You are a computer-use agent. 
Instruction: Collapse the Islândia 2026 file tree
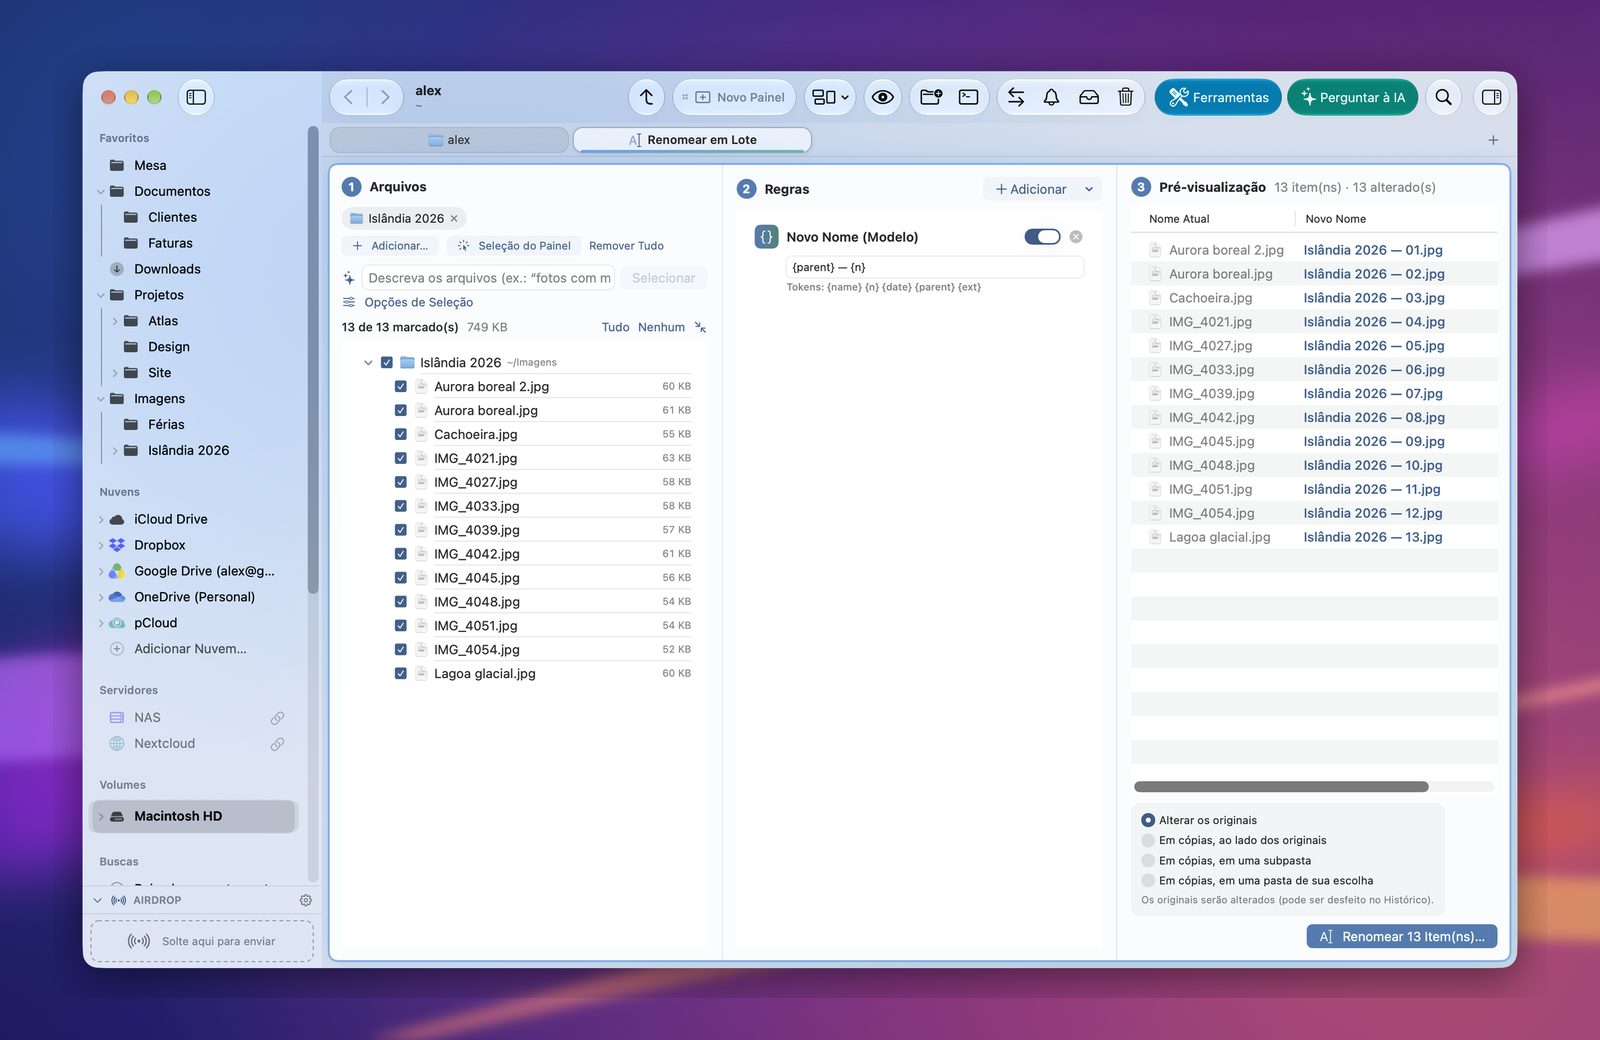[368, 363]
